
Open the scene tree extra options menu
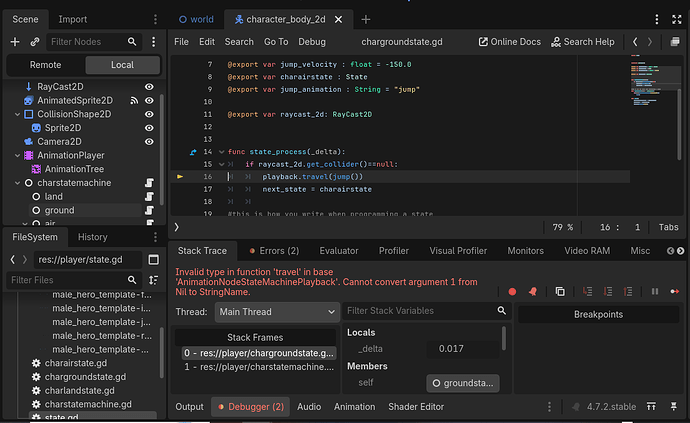coord(154,42)
